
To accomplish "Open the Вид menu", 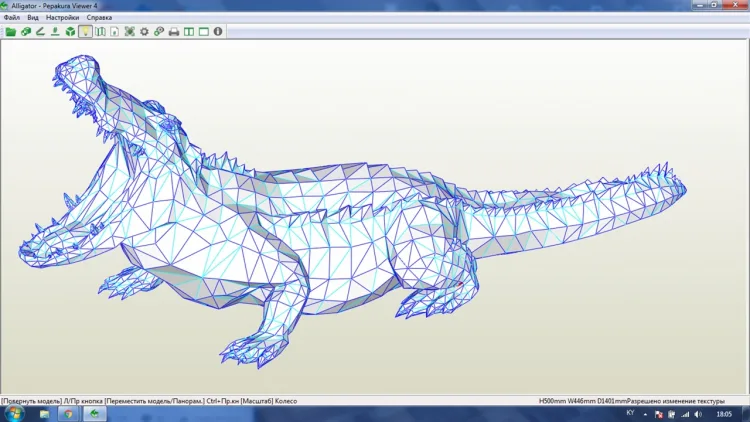I will [33, 18].
